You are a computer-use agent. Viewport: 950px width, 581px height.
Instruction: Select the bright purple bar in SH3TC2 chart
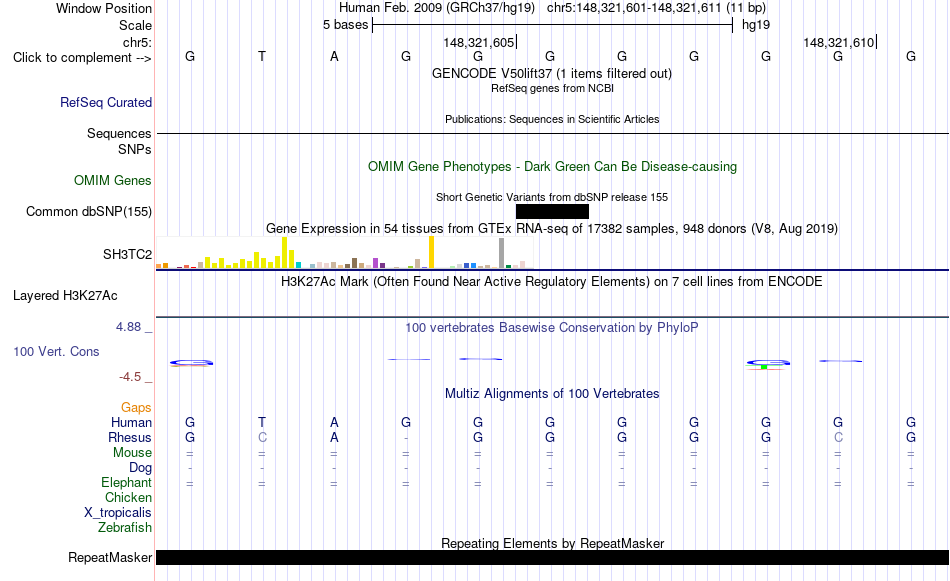pos(376,263)
